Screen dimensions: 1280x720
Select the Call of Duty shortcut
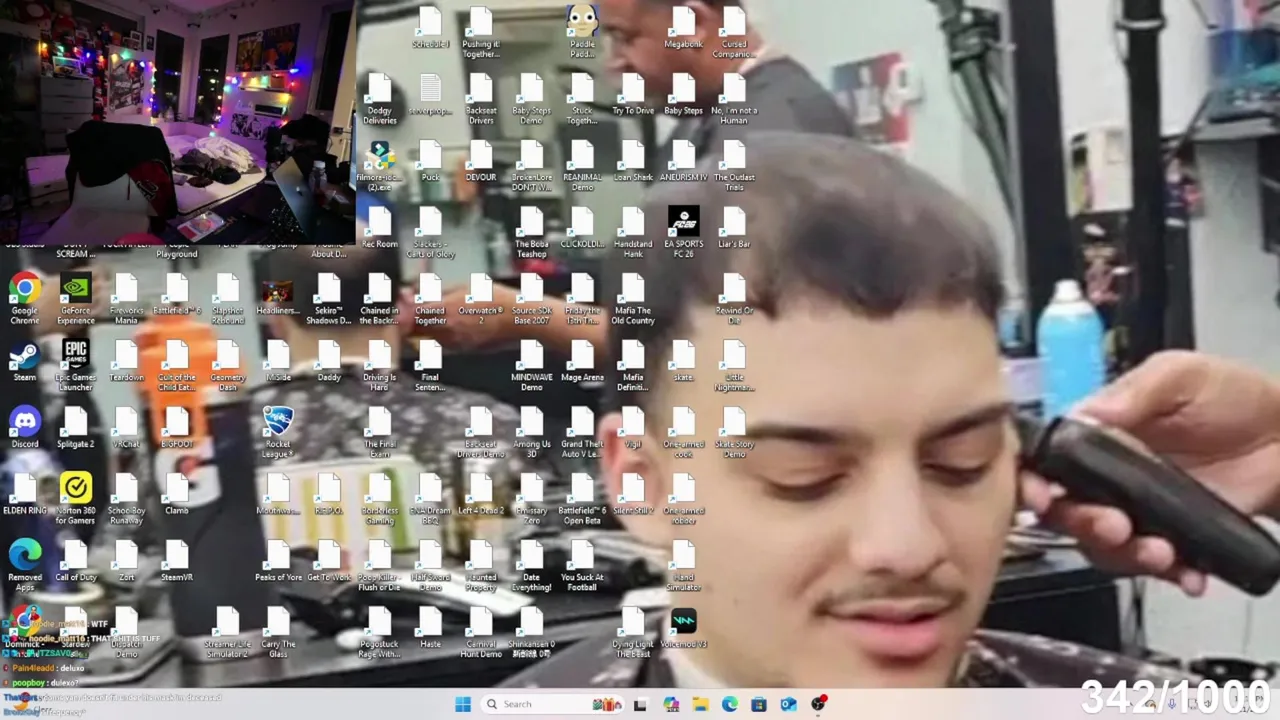(76, 562)
